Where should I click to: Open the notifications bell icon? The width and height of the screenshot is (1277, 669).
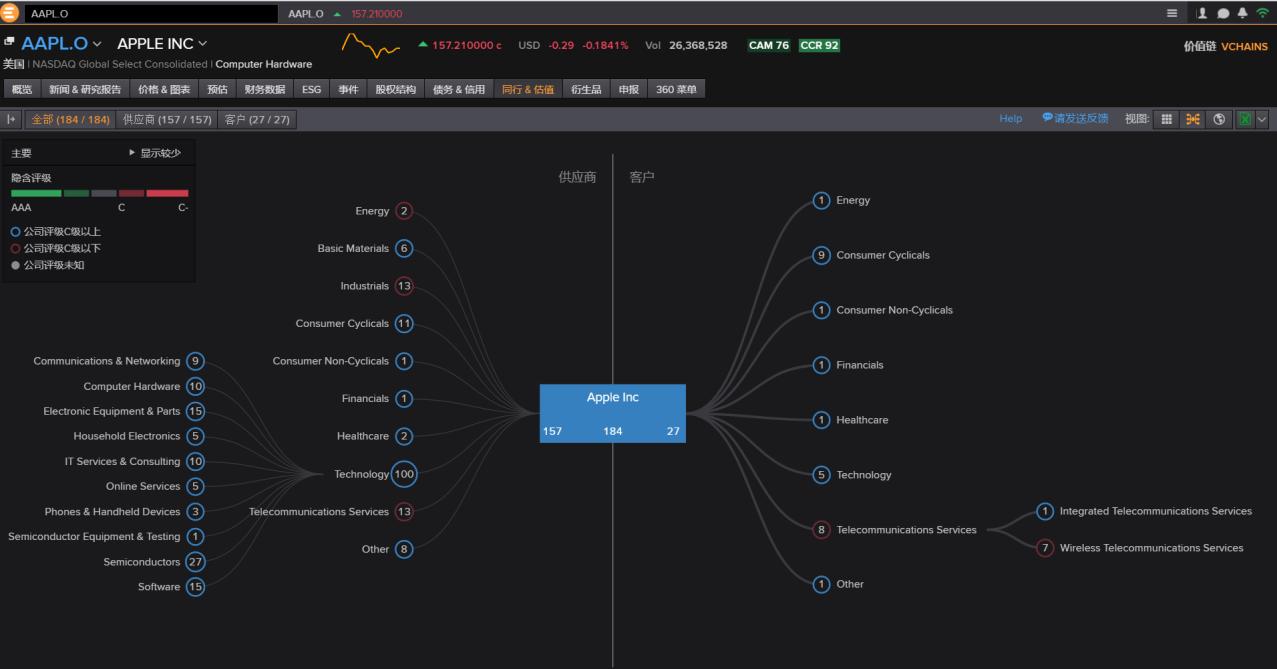click(1242, 13)
